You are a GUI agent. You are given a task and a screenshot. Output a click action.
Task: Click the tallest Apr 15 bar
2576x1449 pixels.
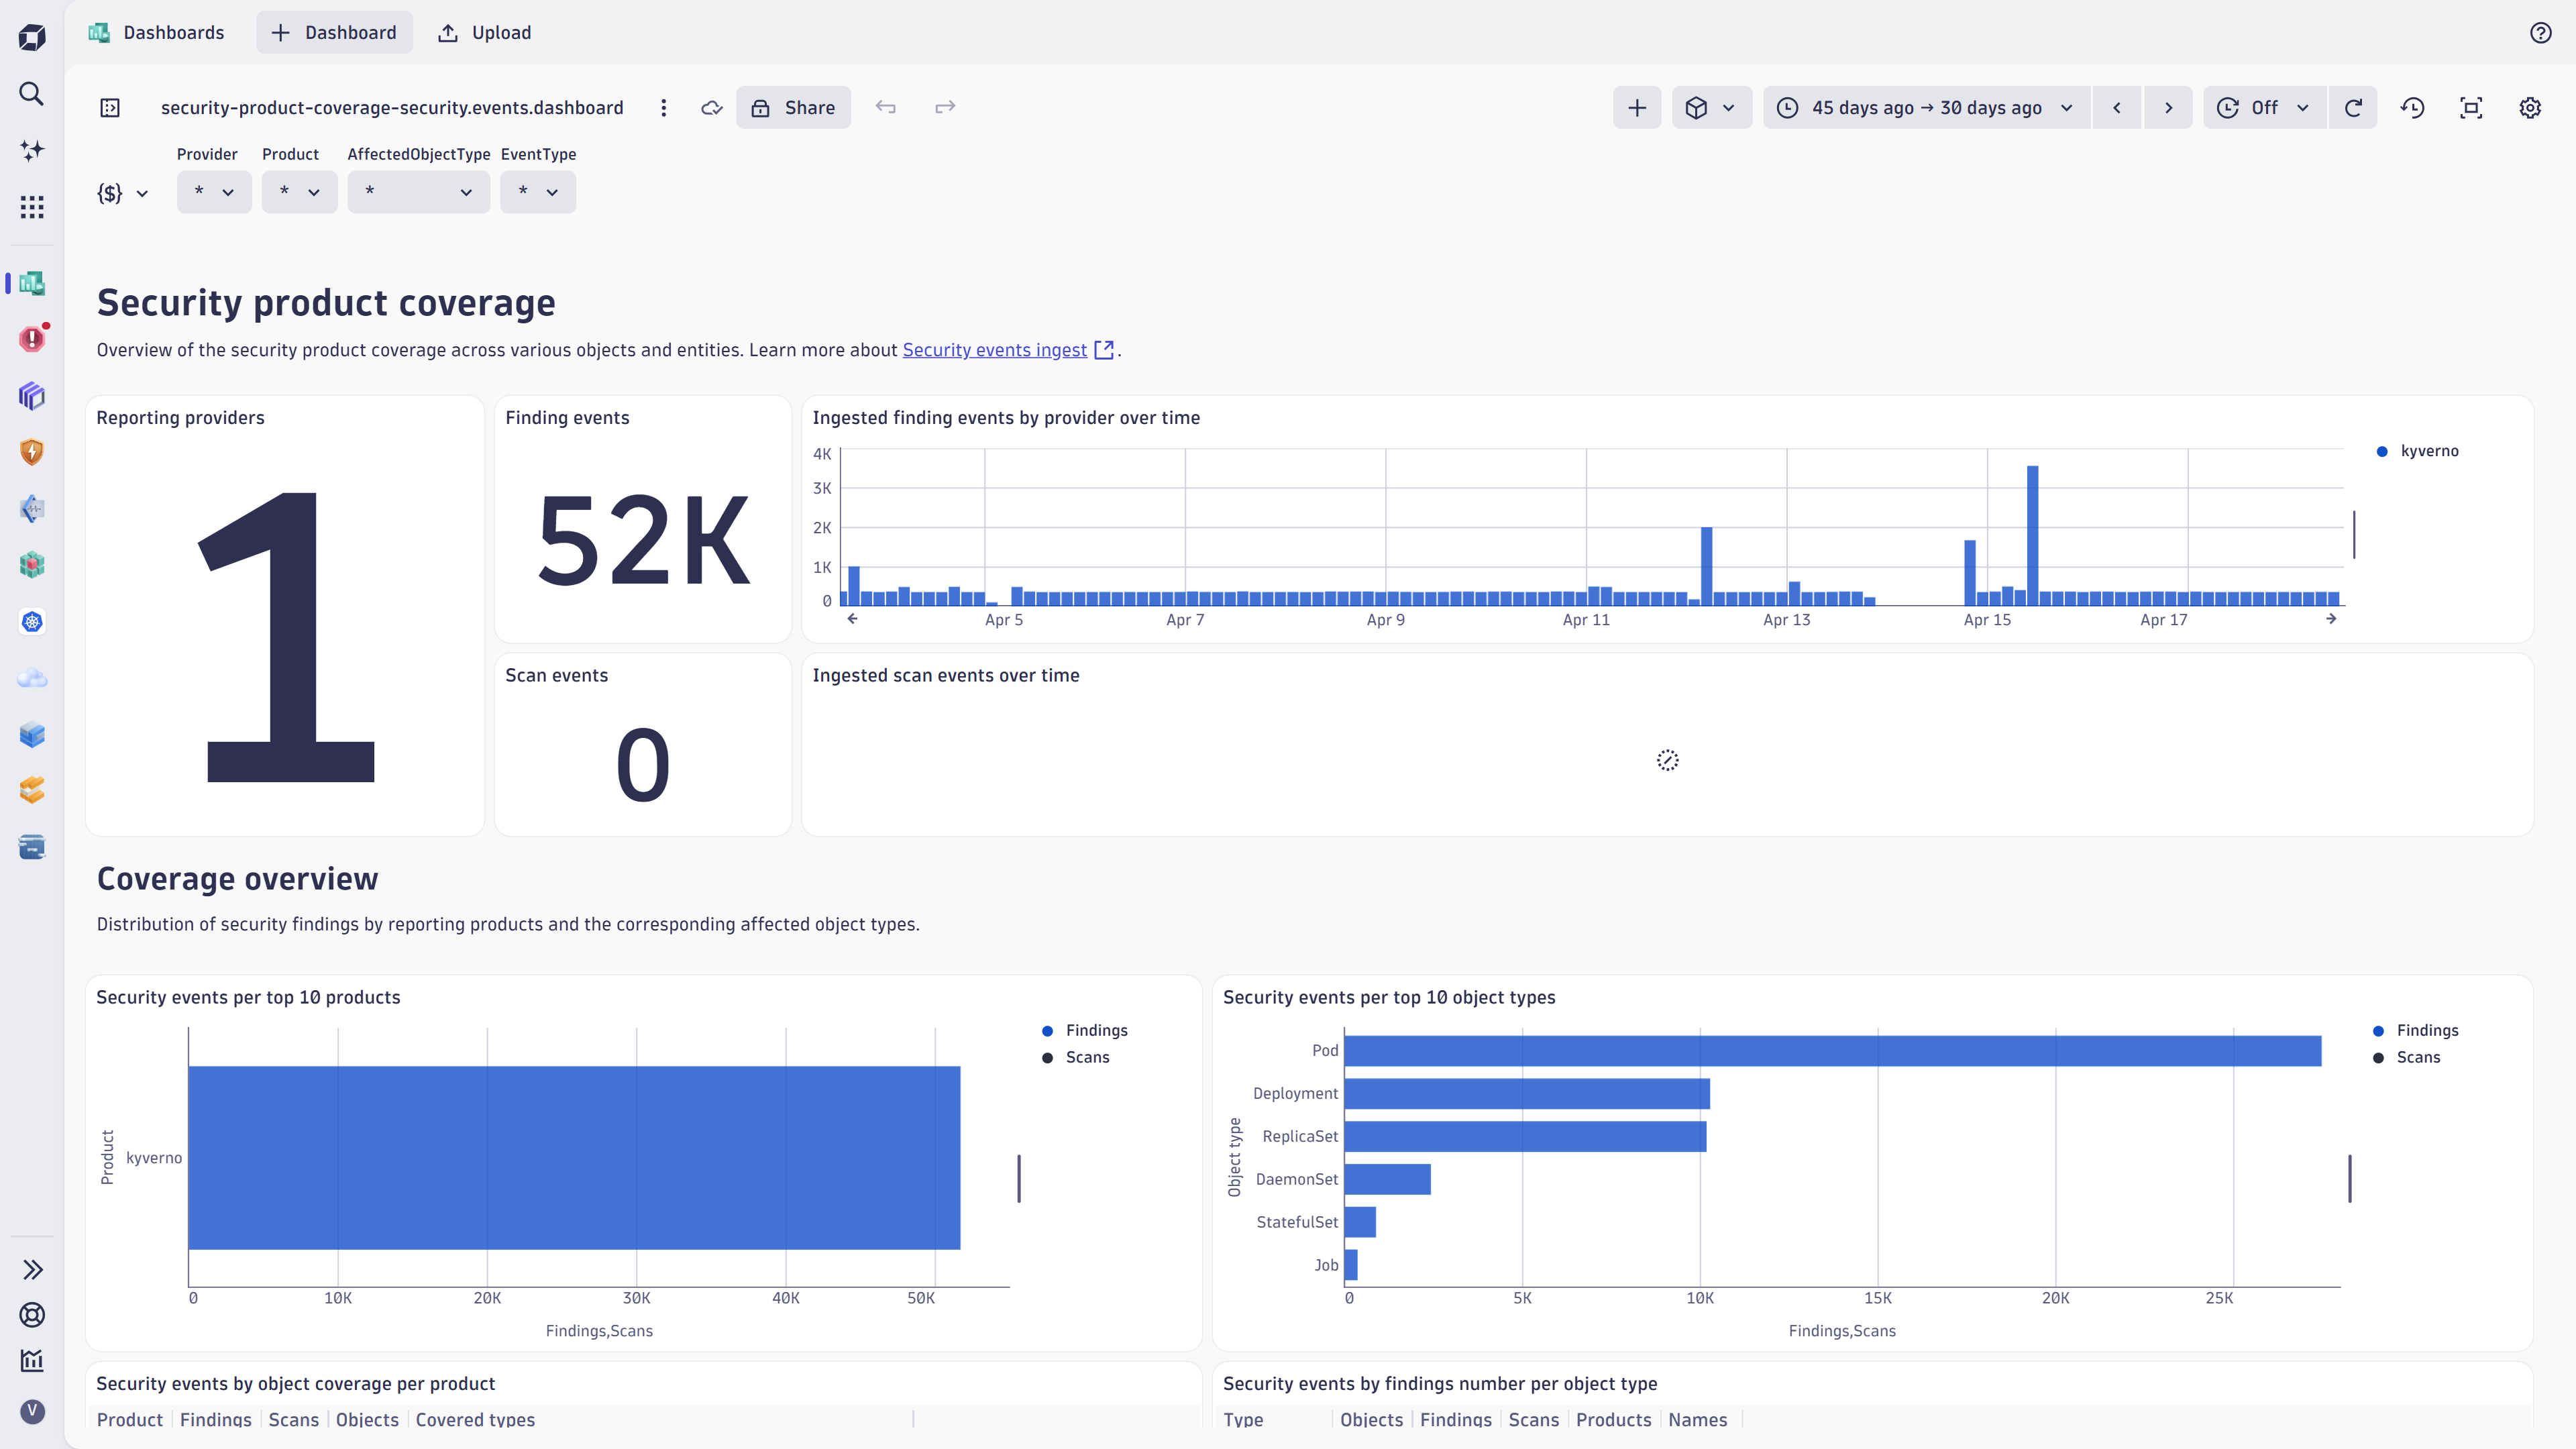coord(2032,536)
